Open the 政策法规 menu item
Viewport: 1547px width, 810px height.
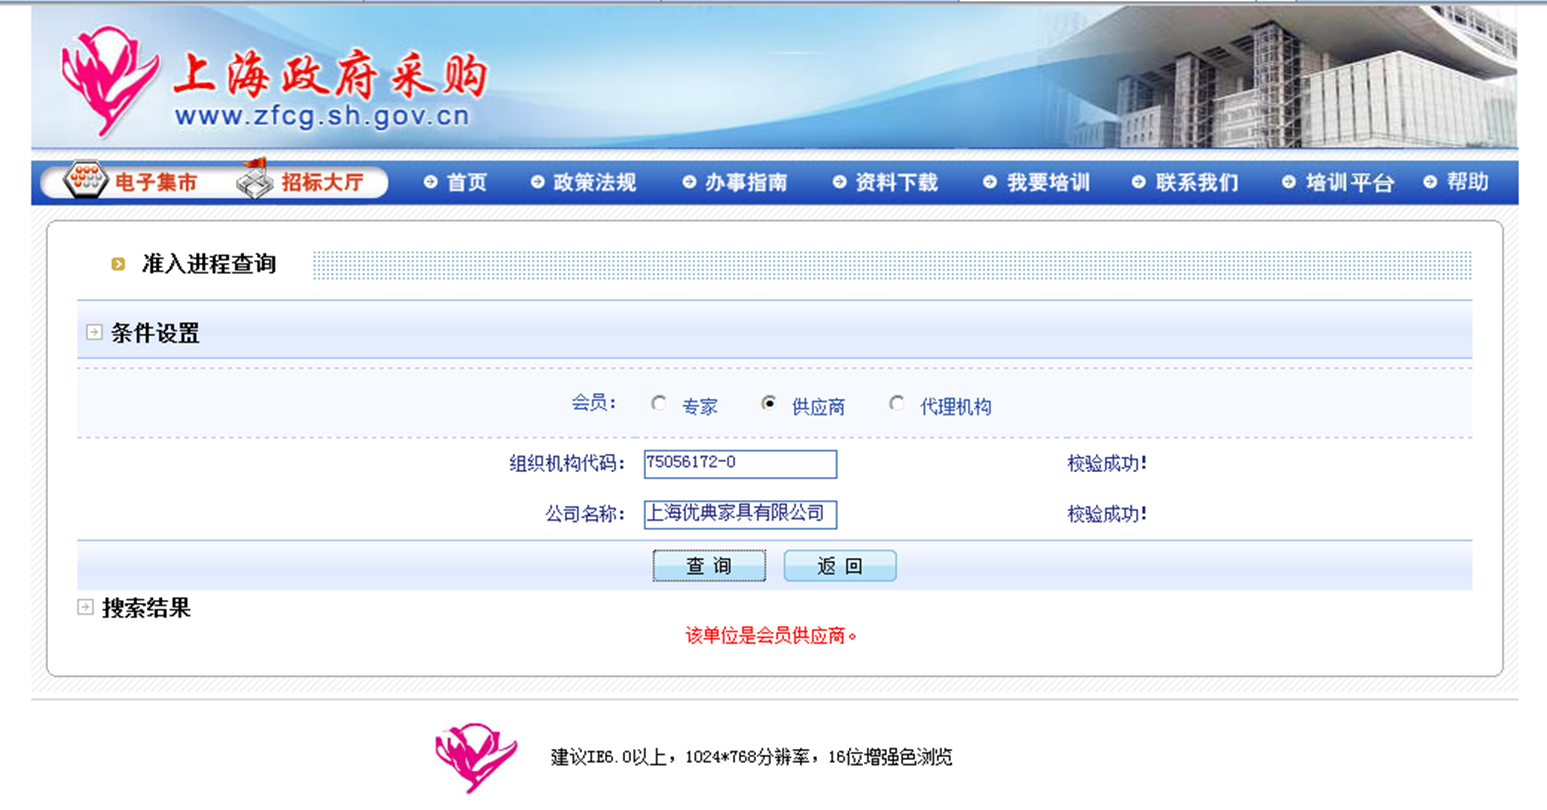pos(594,183)
